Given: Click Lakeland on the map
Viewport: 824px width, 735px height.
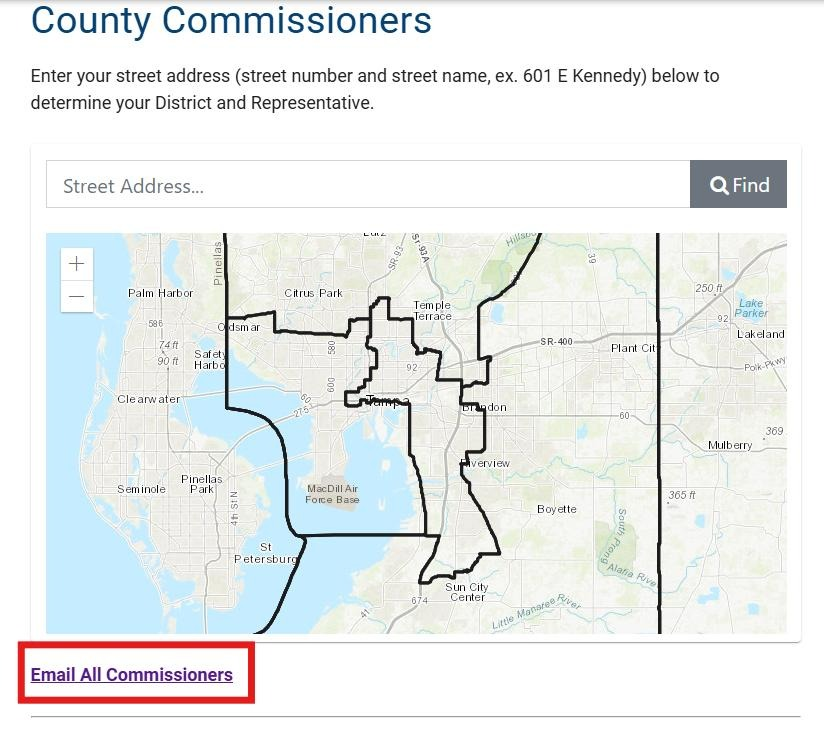Looking at the screenshot, I should 760,334.
